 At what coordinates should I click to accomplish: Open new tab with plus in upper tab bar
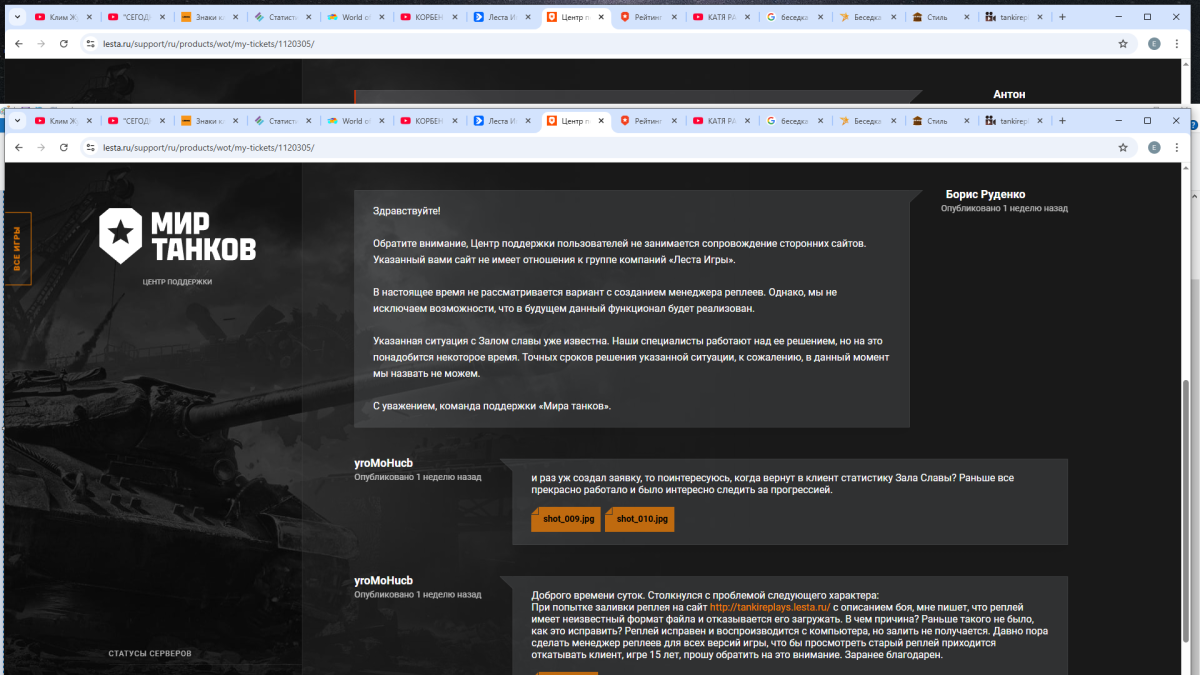coord(1062,17)
